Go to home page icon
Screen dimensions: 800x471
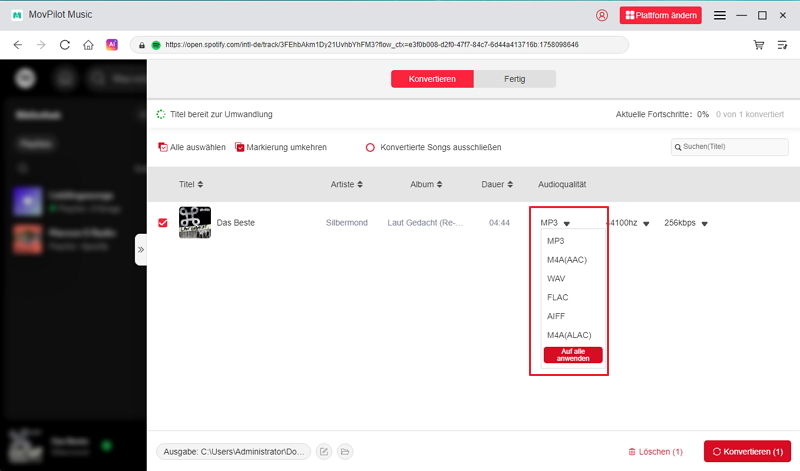[x=88, y=45]
